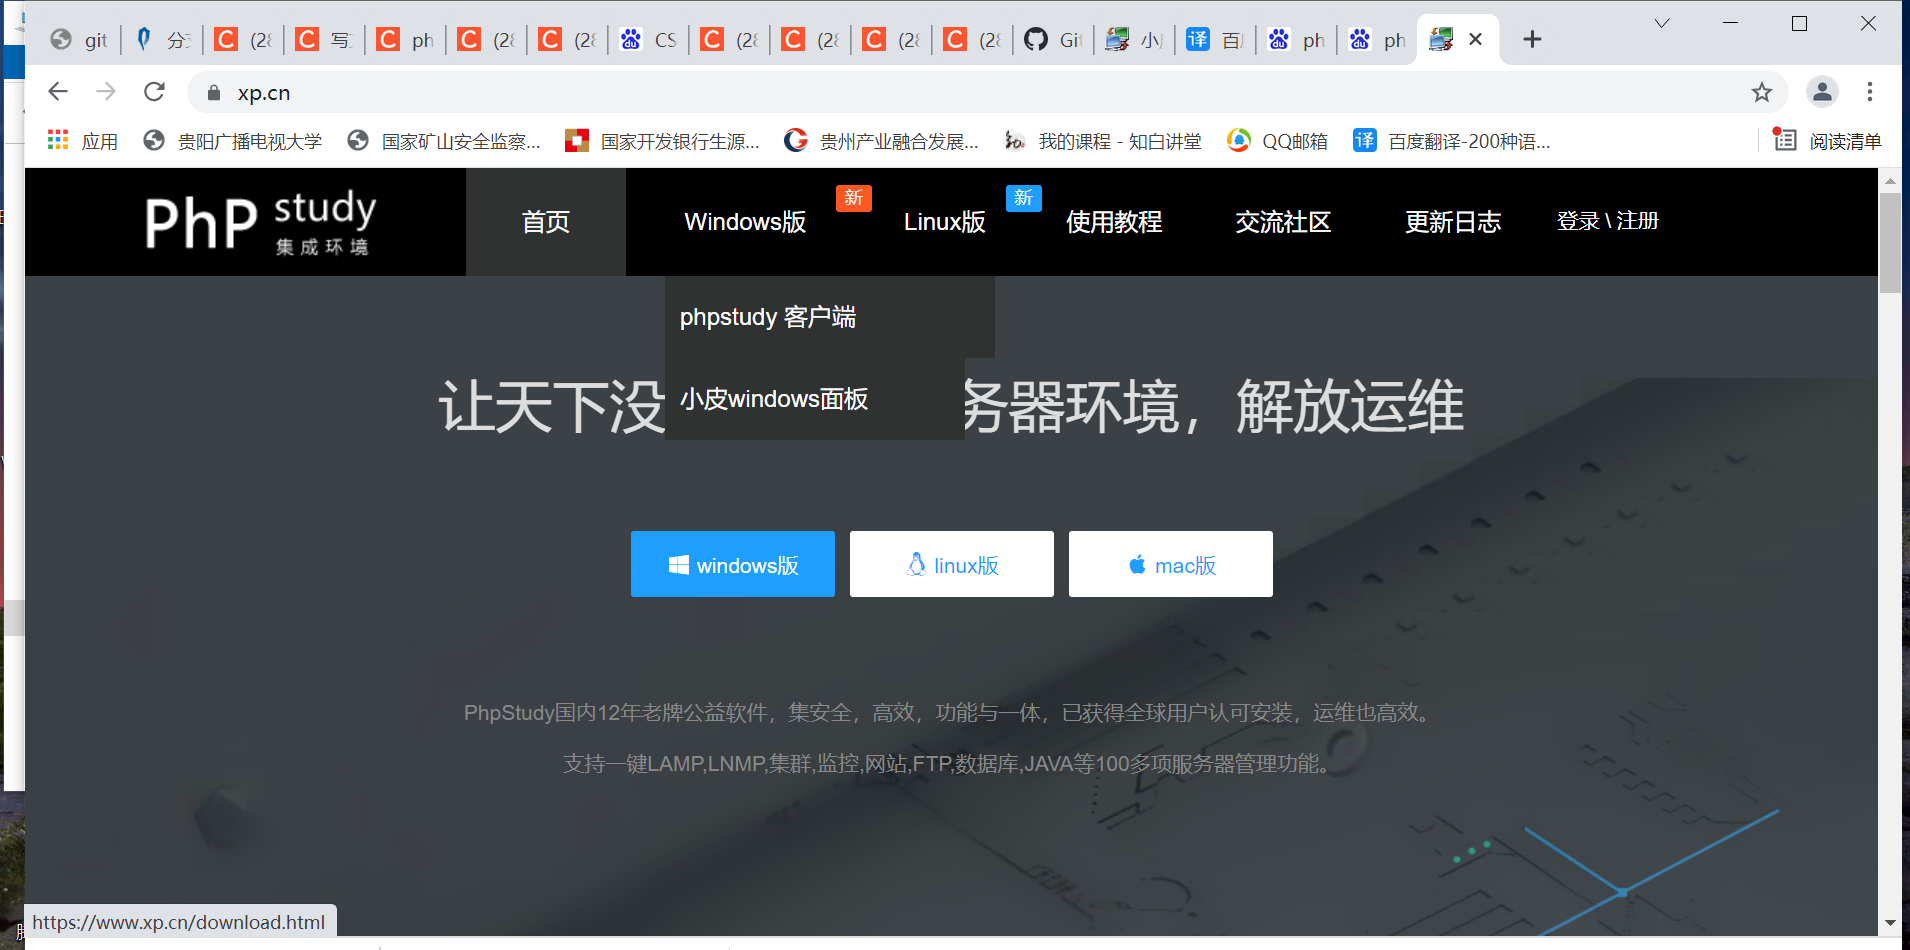The height and width of the screenshot is (950, 1910).
Task: Select phpstudy 客户端 from the submenu
Action: click(768, 317)
